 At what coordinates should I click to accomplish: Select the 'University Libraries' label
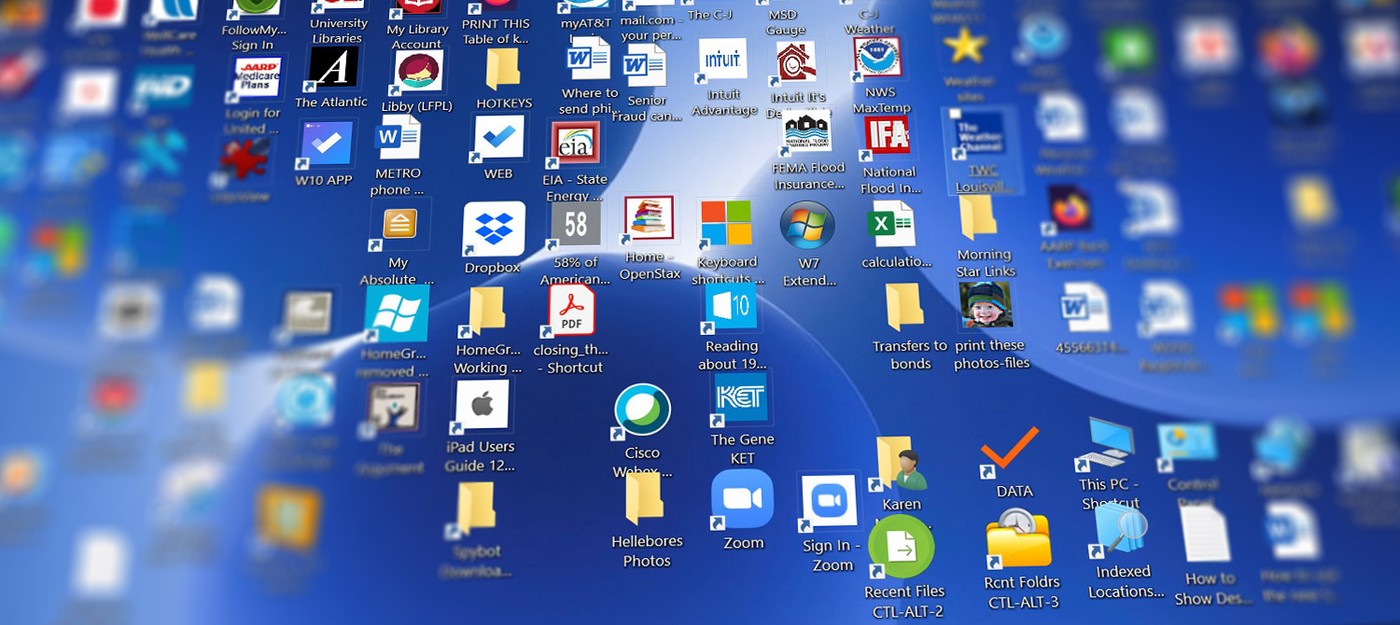click(338, 31)
